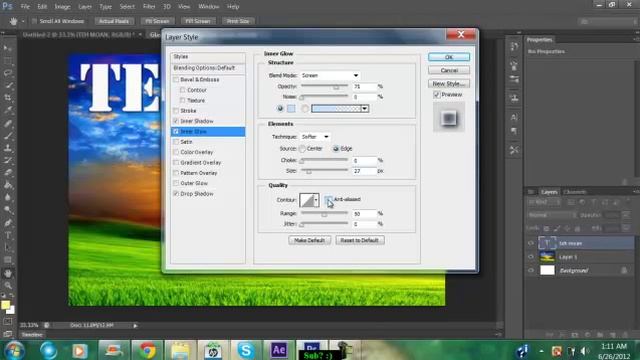Disable the Drop Shadow checkbox

click(x=176, y=193)
